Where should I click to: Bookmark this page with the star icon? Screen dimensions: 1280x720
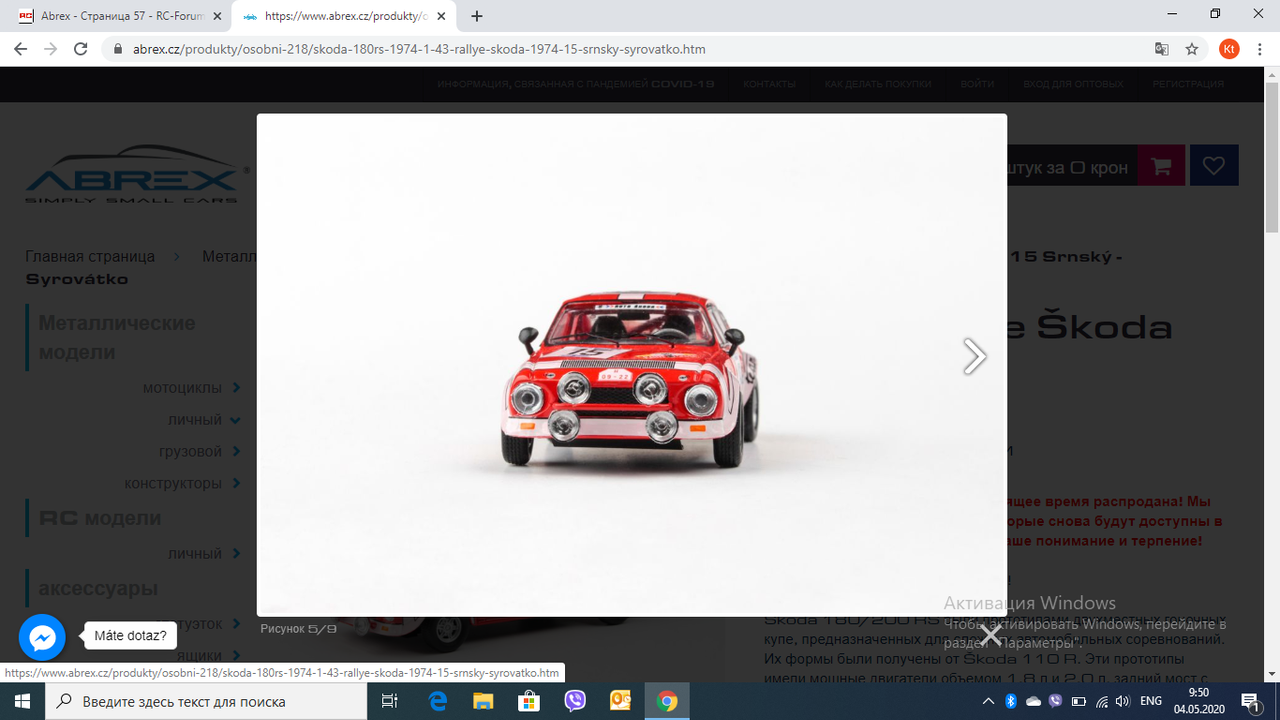[1192, 48]
